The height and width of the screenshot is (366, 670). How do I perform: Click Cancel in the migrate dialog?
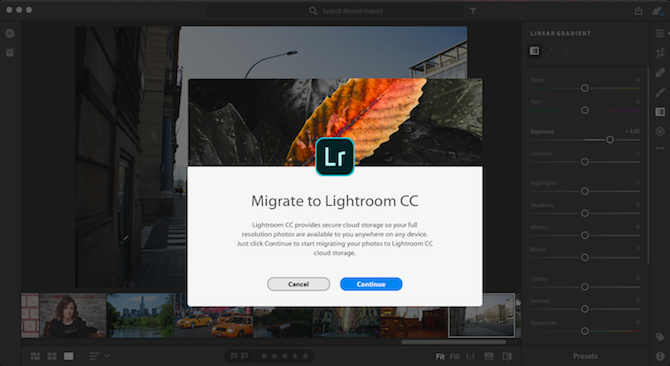coord(298,284)
